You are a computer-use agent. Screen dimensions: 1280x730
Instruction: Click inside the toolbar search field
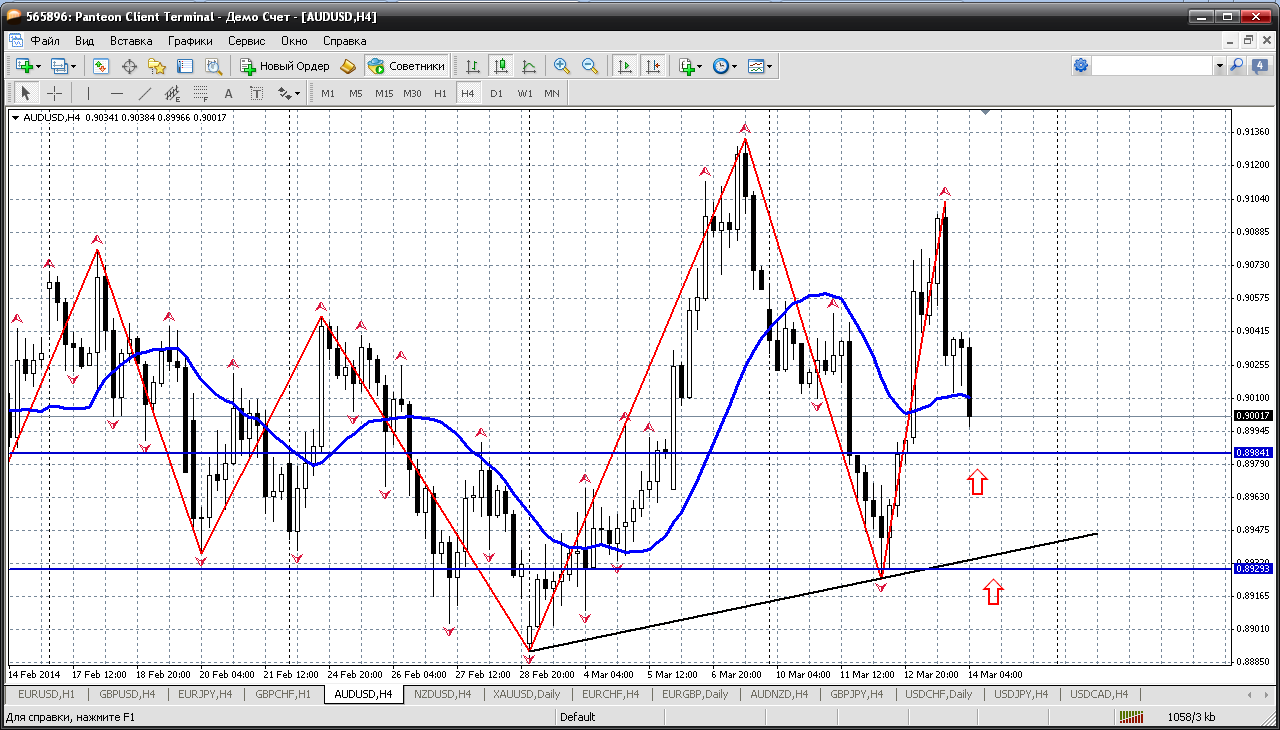click(x=1152, y=66)
